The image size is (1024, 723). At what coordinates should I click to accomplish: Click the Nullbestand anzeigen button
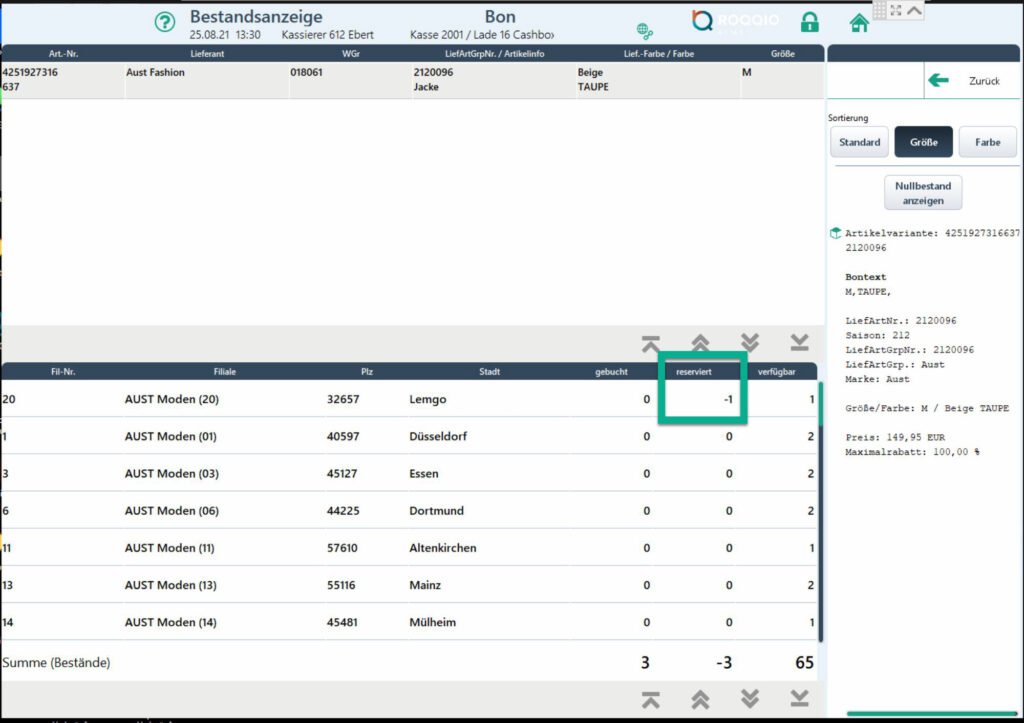coord(922,193)
